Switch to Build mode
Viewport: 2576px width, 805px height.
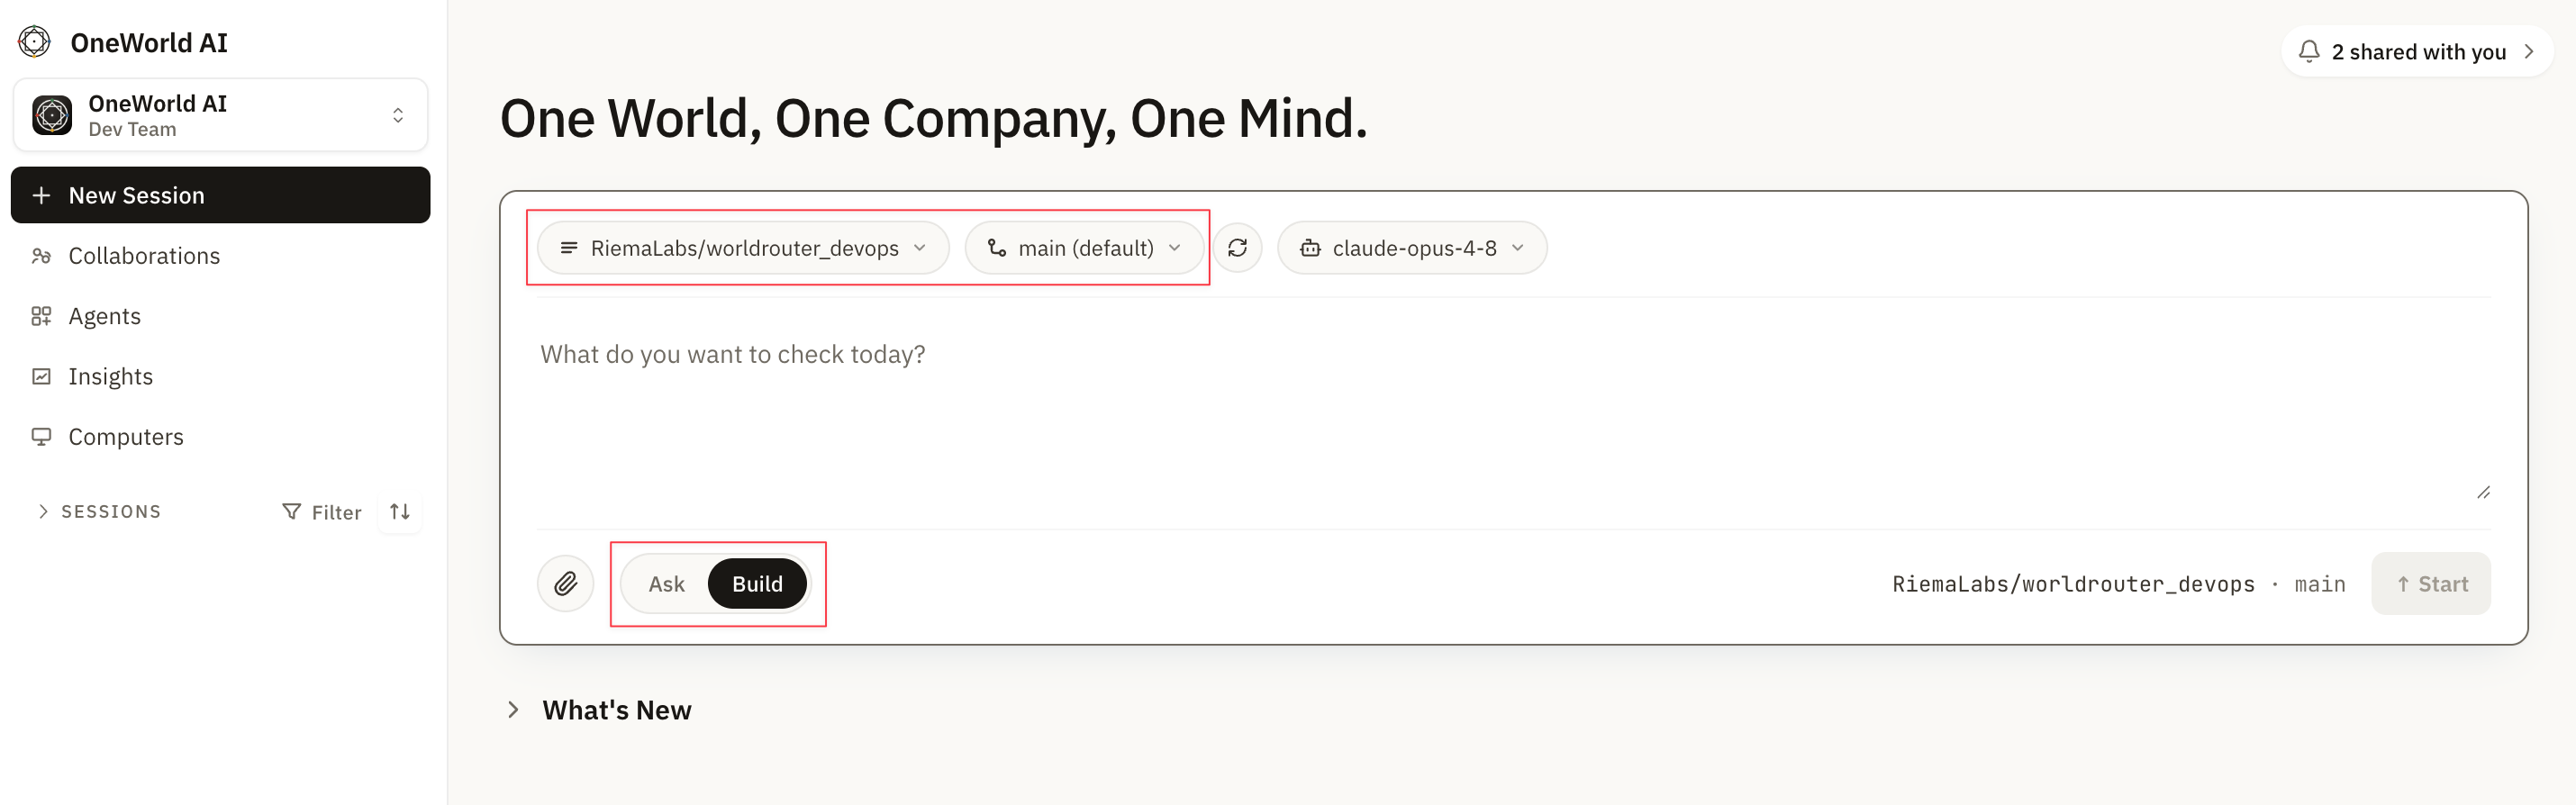click(x=757, y=584)
